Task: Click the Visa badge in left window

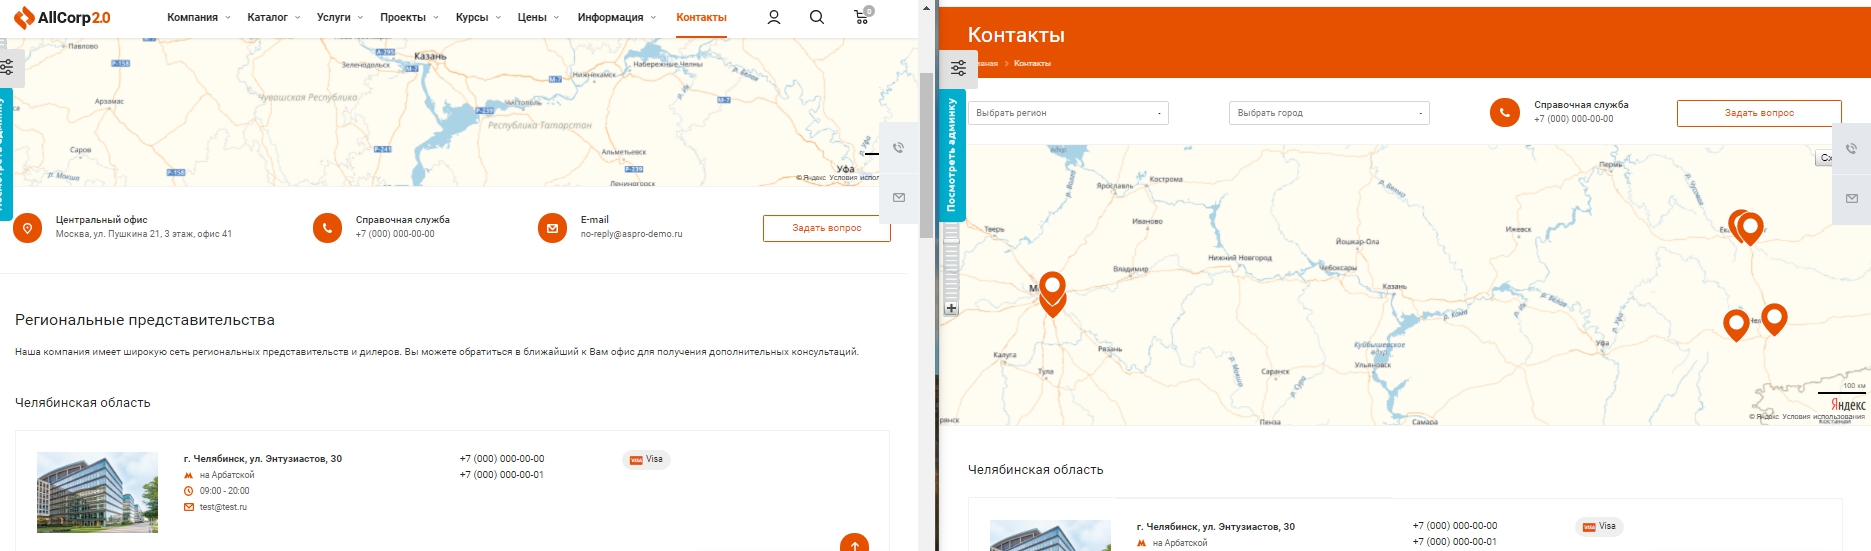Action: coord(646,459)
